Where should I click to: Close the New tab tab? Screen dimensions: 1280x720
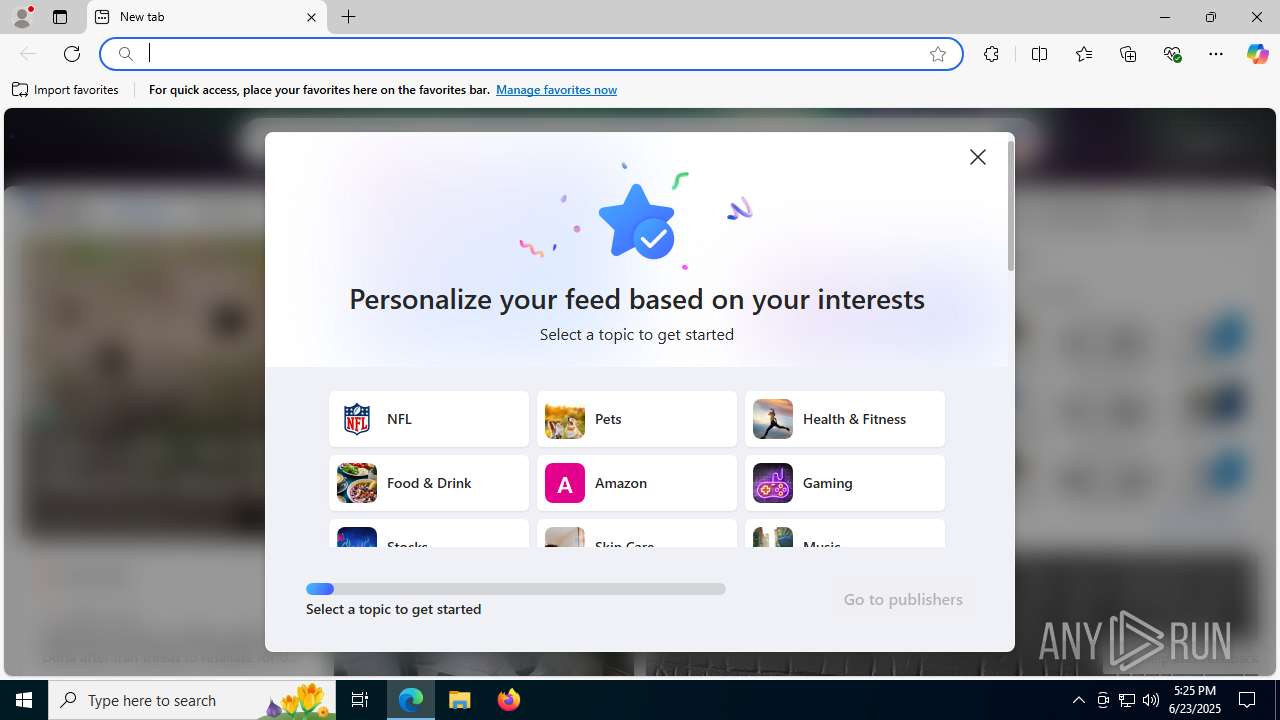coord(311,17)
